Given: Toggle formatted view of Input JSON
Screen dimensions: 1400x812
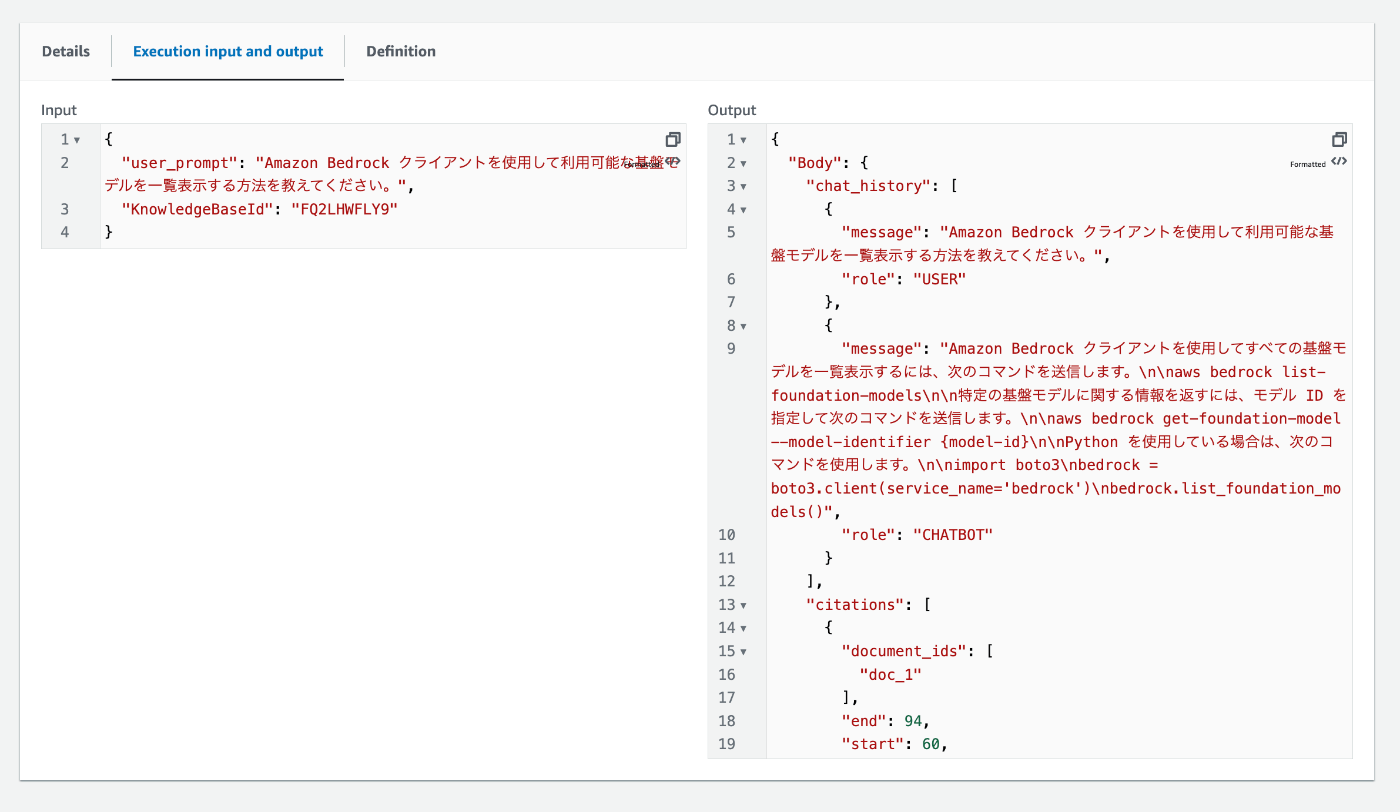Looking at the screenshot, I should point(673,162).
